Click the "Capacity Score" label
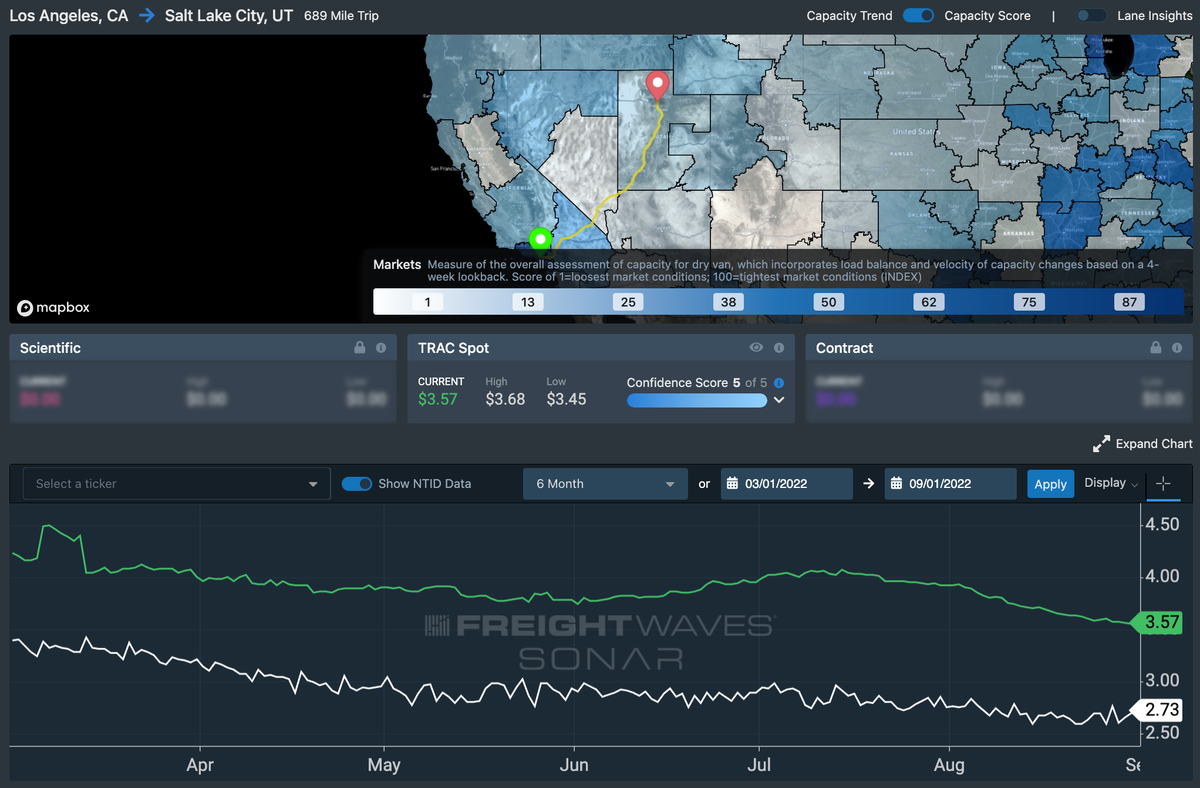 [987, 16]
